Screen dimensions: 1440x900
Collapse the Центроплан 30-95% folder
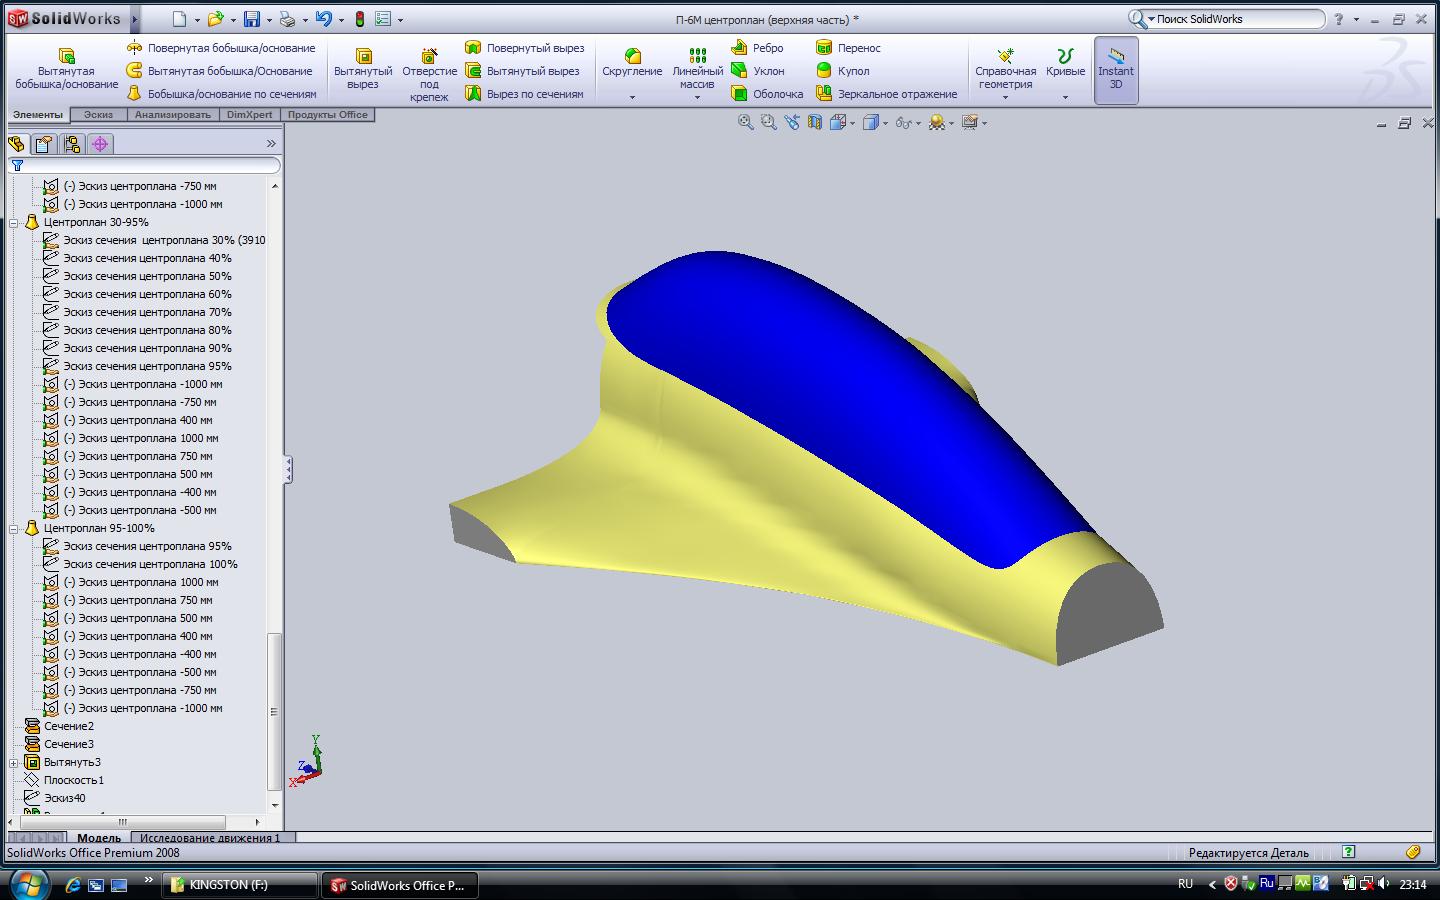pos(15,223)
